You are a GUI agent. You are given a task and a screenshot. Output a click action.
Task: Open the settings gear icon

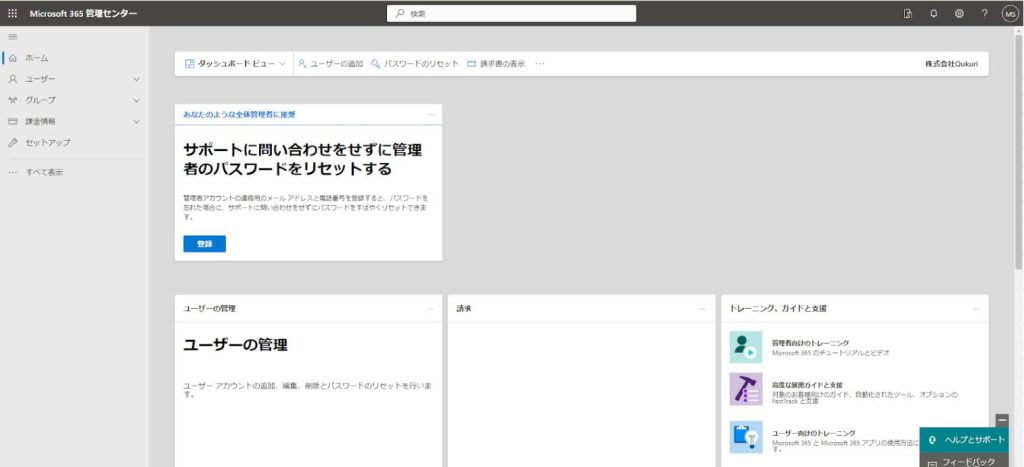(x=959, y=13)
